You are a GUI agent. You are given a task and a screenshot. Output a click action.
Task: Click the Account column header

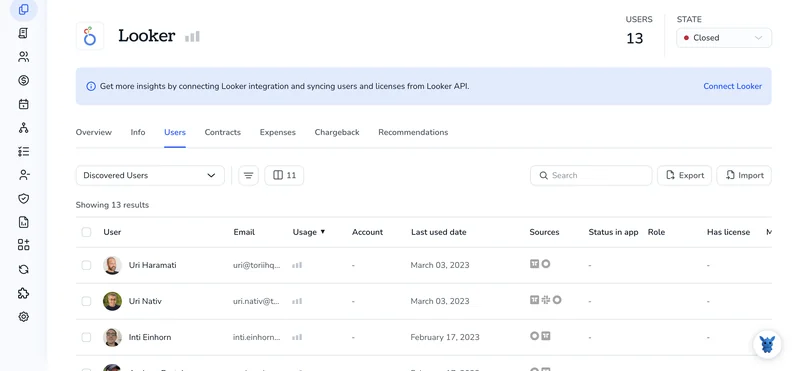367,232
